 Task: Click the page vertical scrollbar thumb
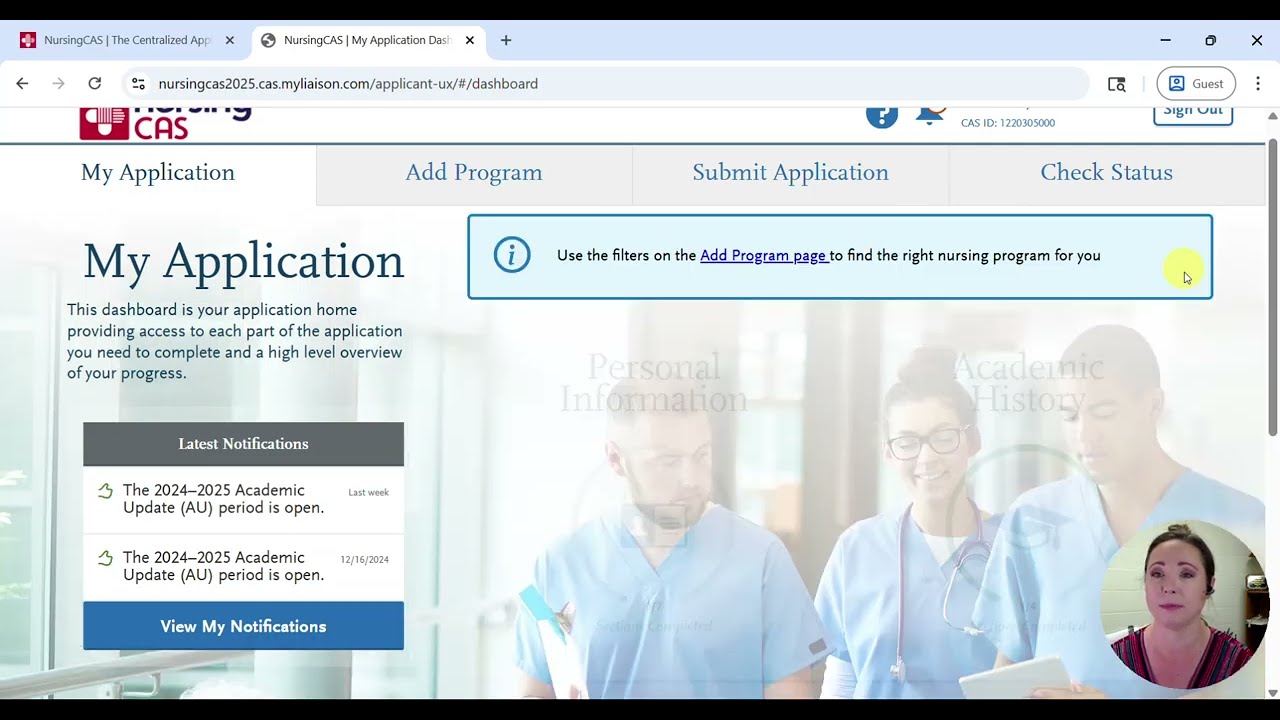tap(1272, 286)
